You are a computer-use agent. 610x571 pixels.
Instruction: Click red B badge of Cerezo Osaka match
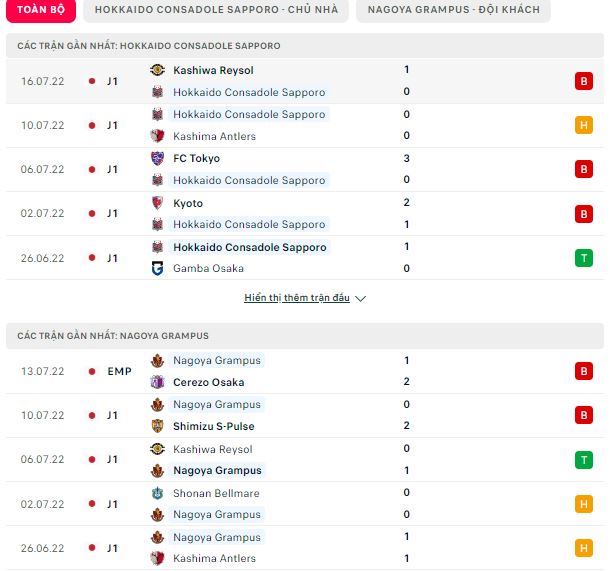click(583, 371)
